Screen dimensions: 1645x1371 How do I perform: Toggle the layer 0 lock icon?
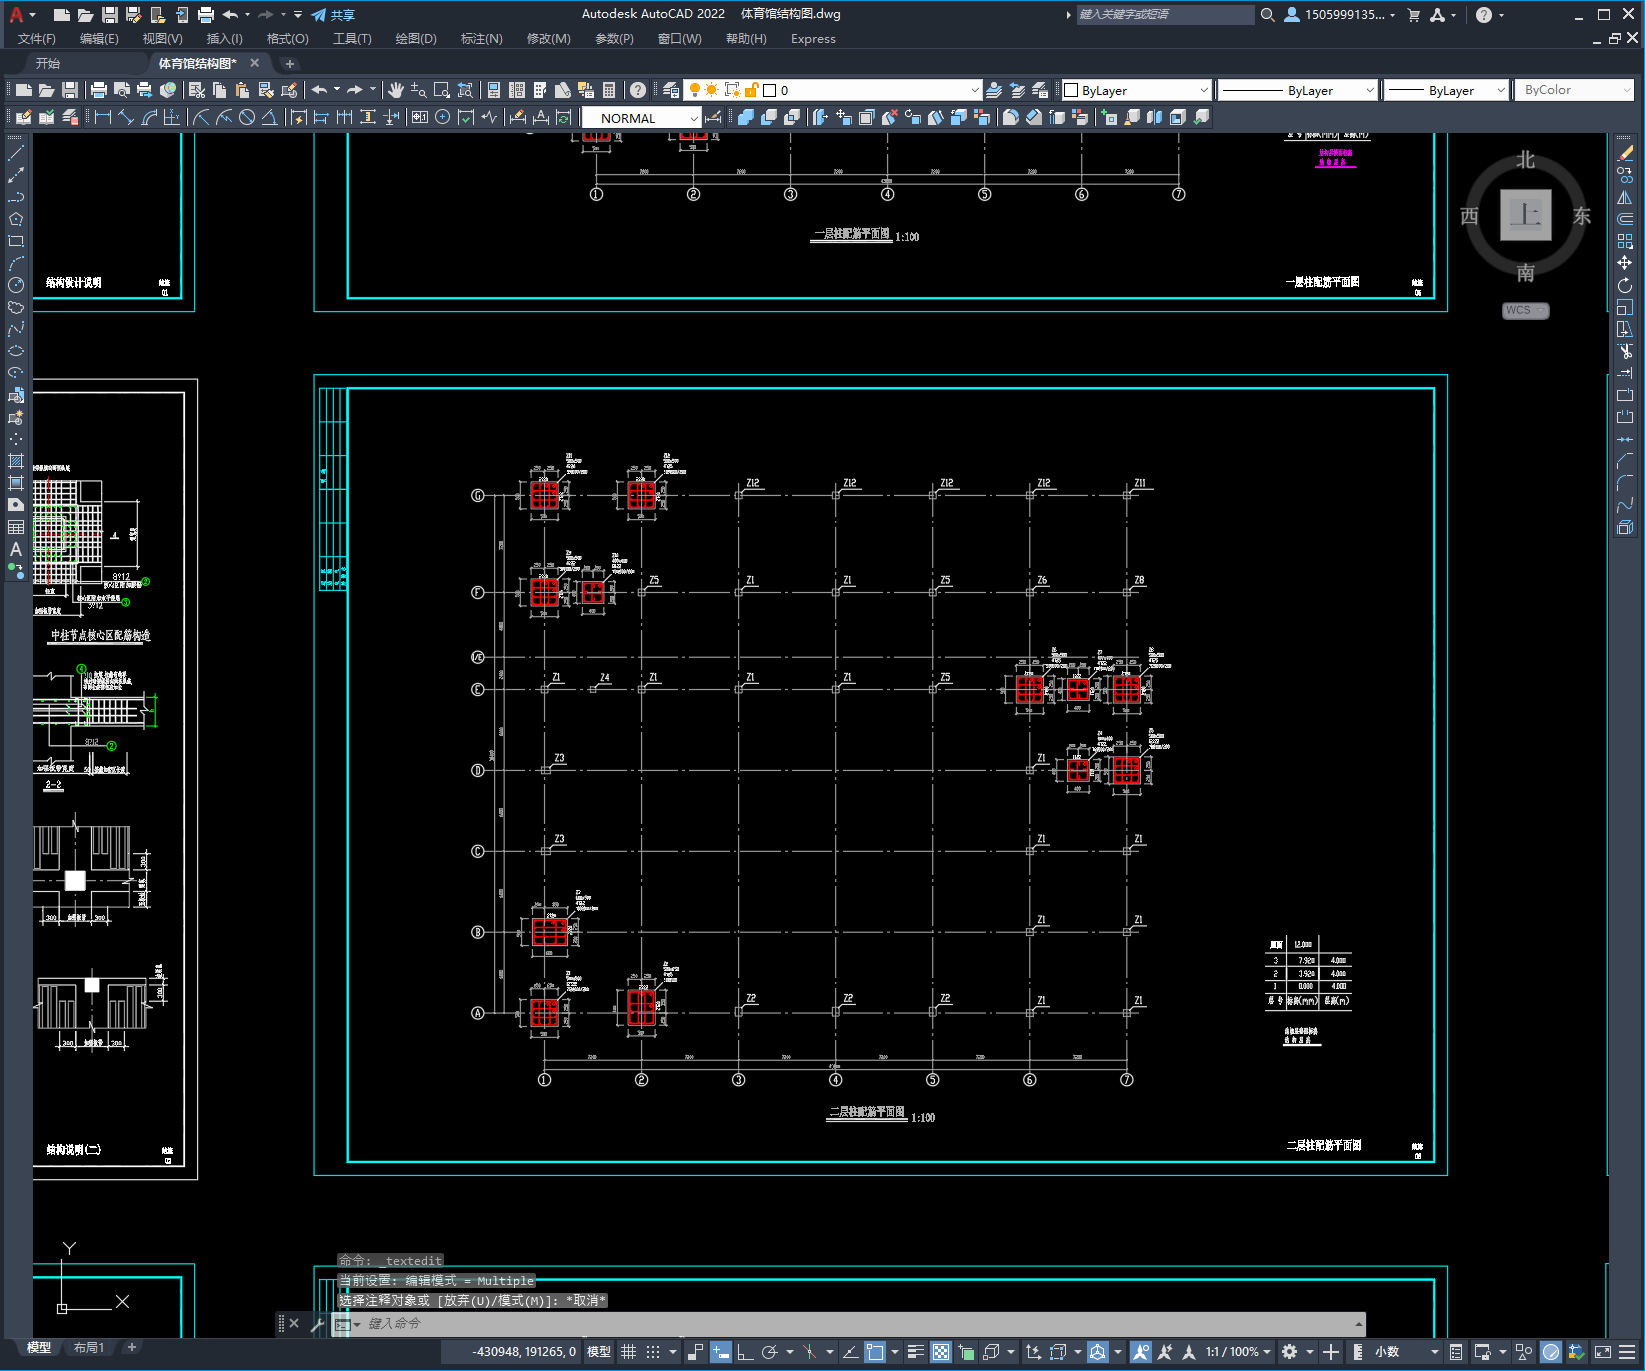[752, 90]
